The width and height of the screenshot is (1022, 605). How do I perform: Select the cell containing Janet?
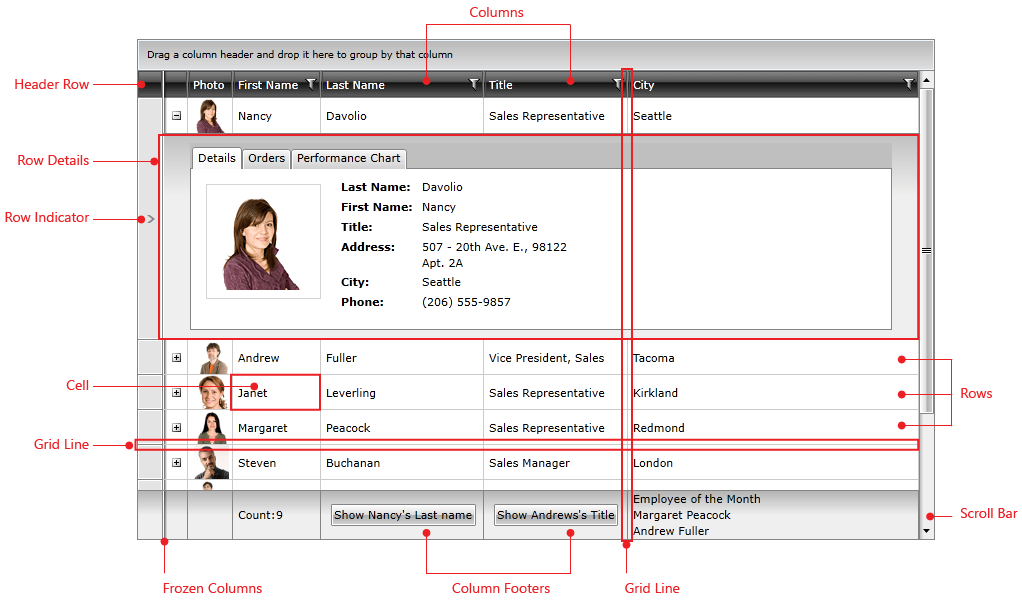coord(275,392)
